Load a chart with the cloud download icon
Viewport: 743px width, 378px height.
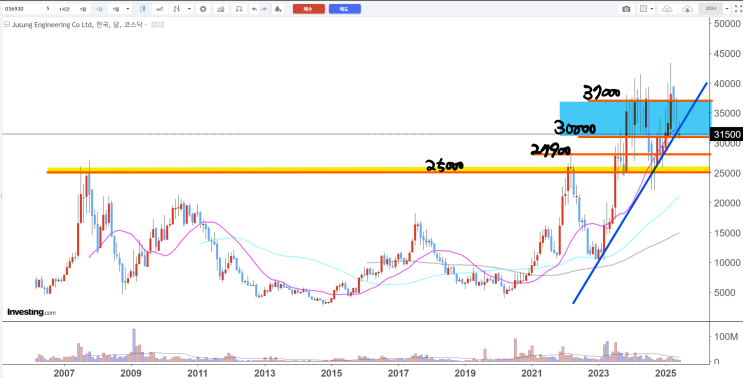(x=667, y=9)
